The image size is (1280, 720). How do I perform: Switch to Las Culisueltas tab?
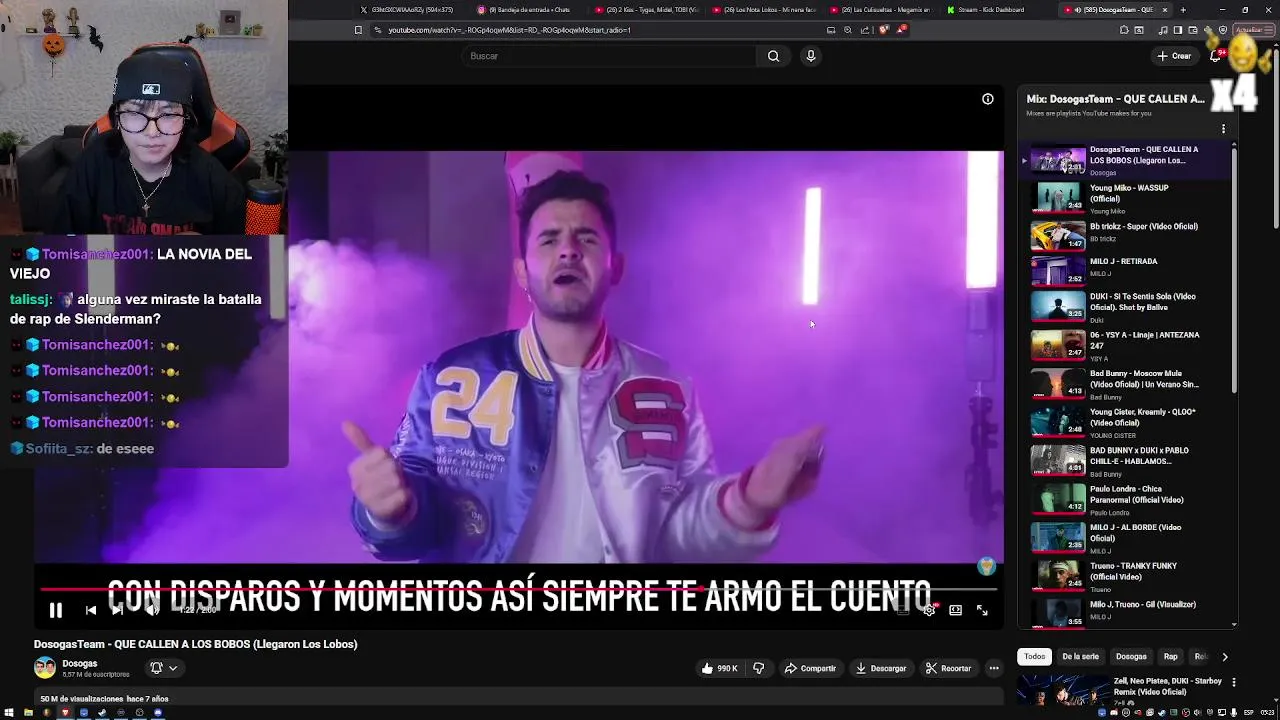point(882,10)
